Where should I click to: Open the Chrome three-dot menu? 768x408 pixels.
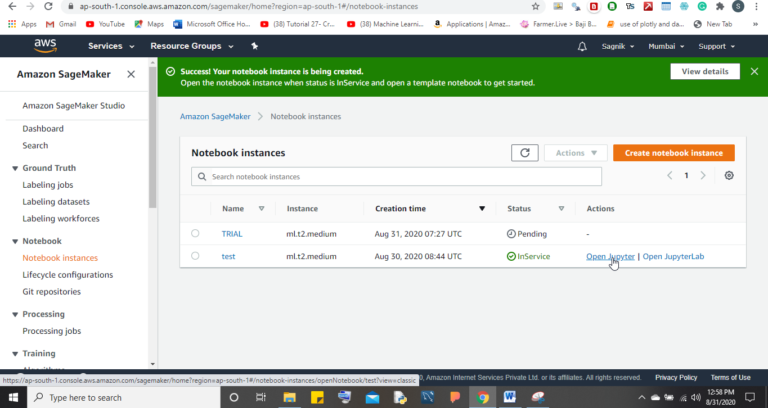pos(756,6)
